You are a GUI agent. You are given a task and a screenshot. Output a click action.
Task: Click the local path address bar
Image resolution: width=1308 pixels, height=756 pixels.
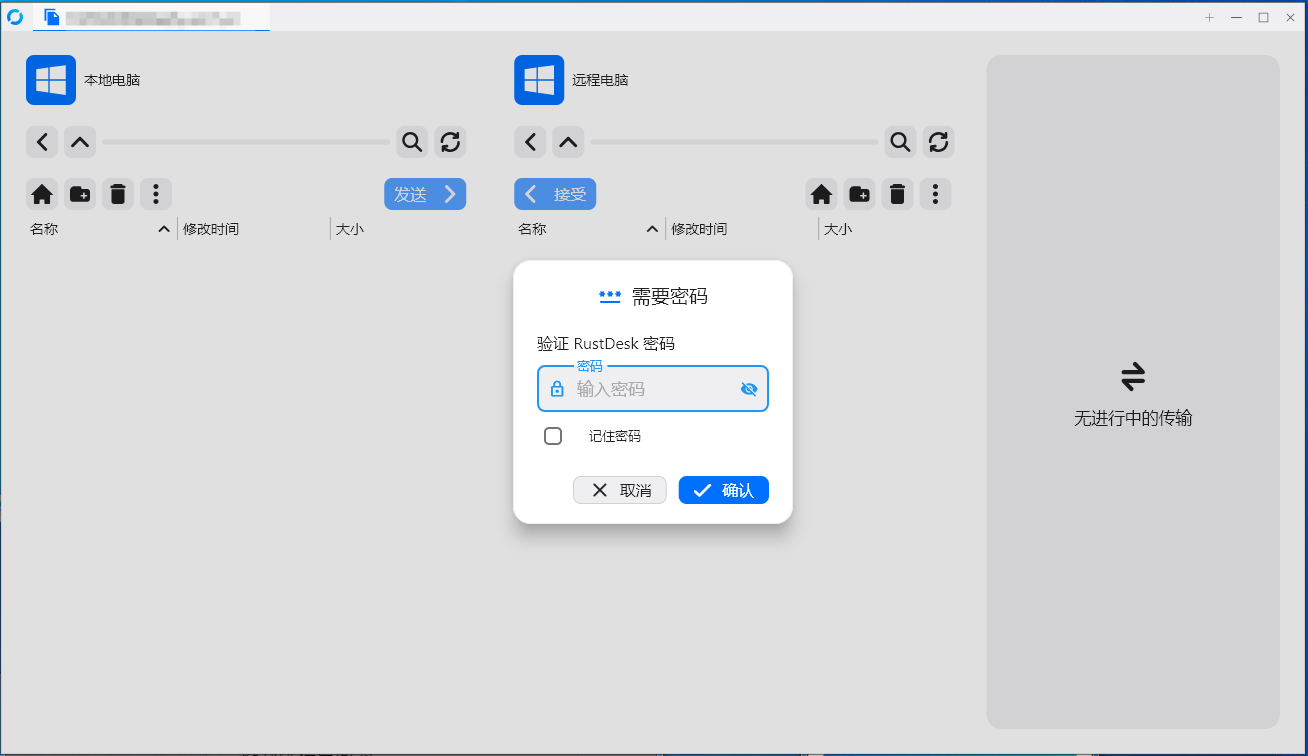coord(246,142)
